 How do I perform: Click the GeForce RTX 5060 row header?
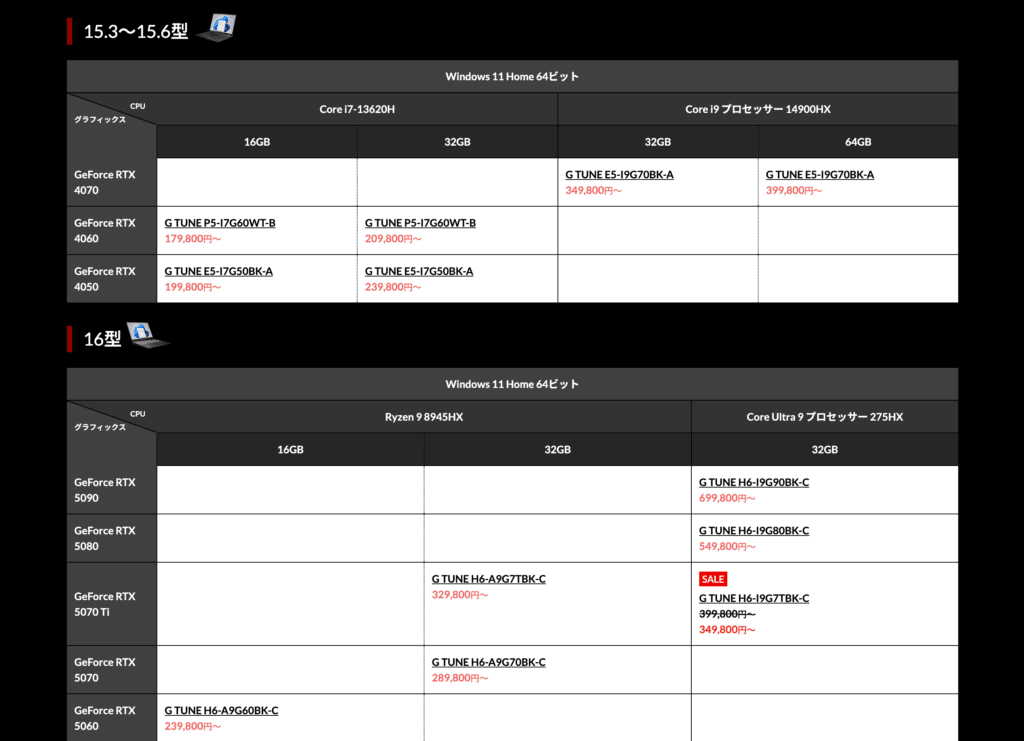(112, 717)
